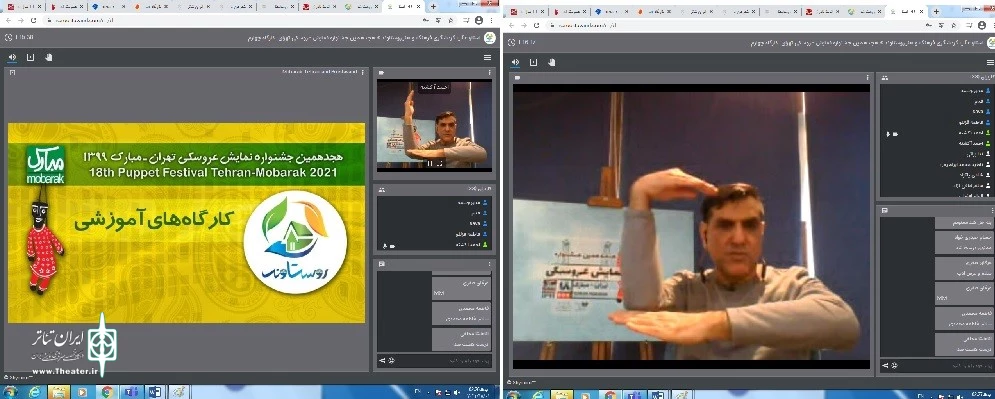The image size is (995, 399).
Task: Reload the page in the left browser window
Action: 34,20
